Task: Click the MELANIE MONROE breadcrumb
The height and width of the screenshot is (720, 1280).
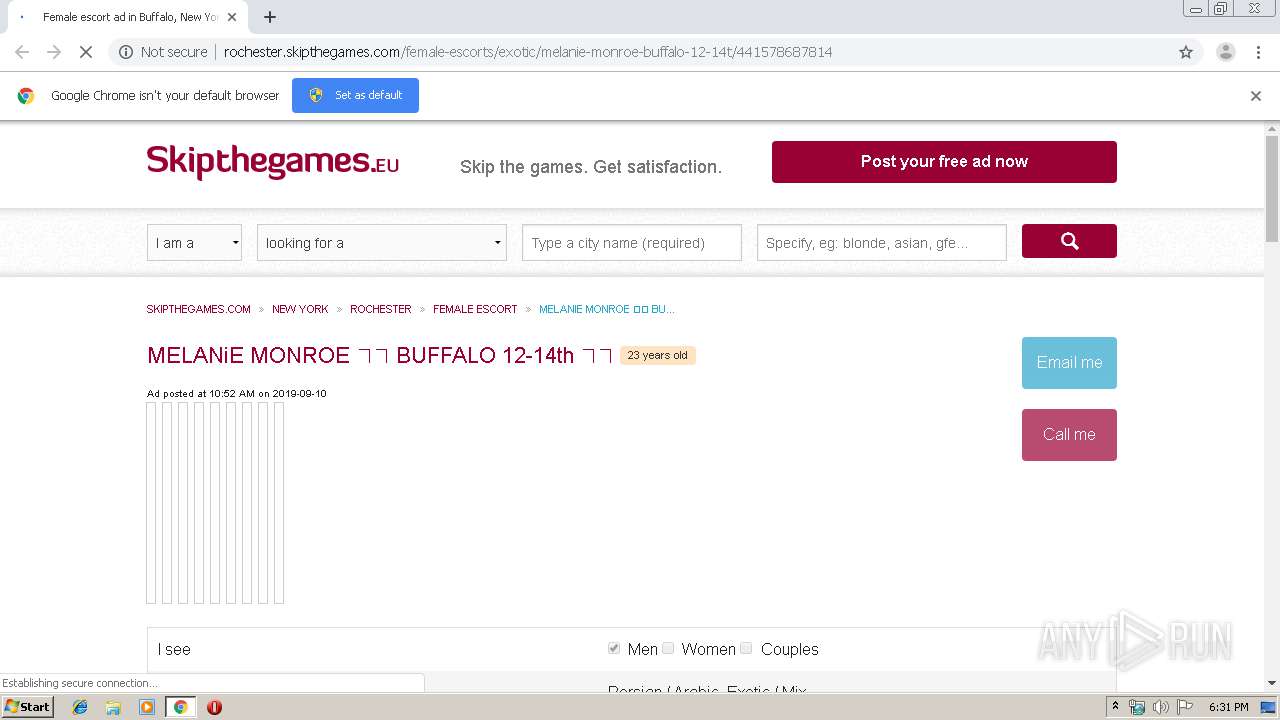Action: pos(607,309)
